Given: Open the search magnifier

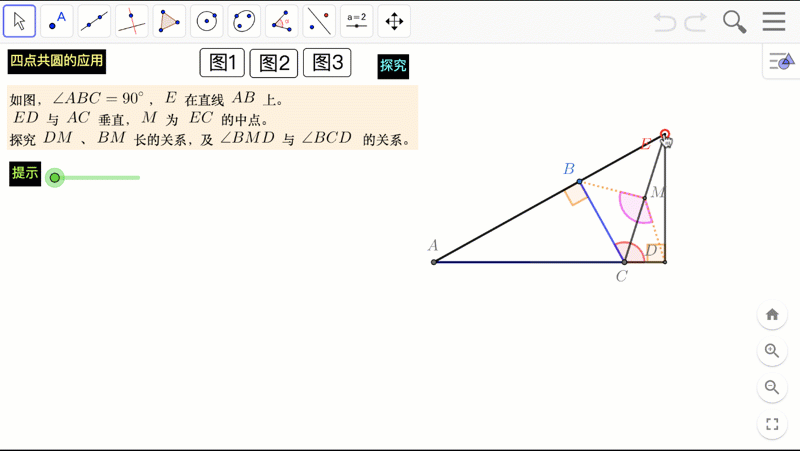Looking at the screenshot, I should 735,21.
